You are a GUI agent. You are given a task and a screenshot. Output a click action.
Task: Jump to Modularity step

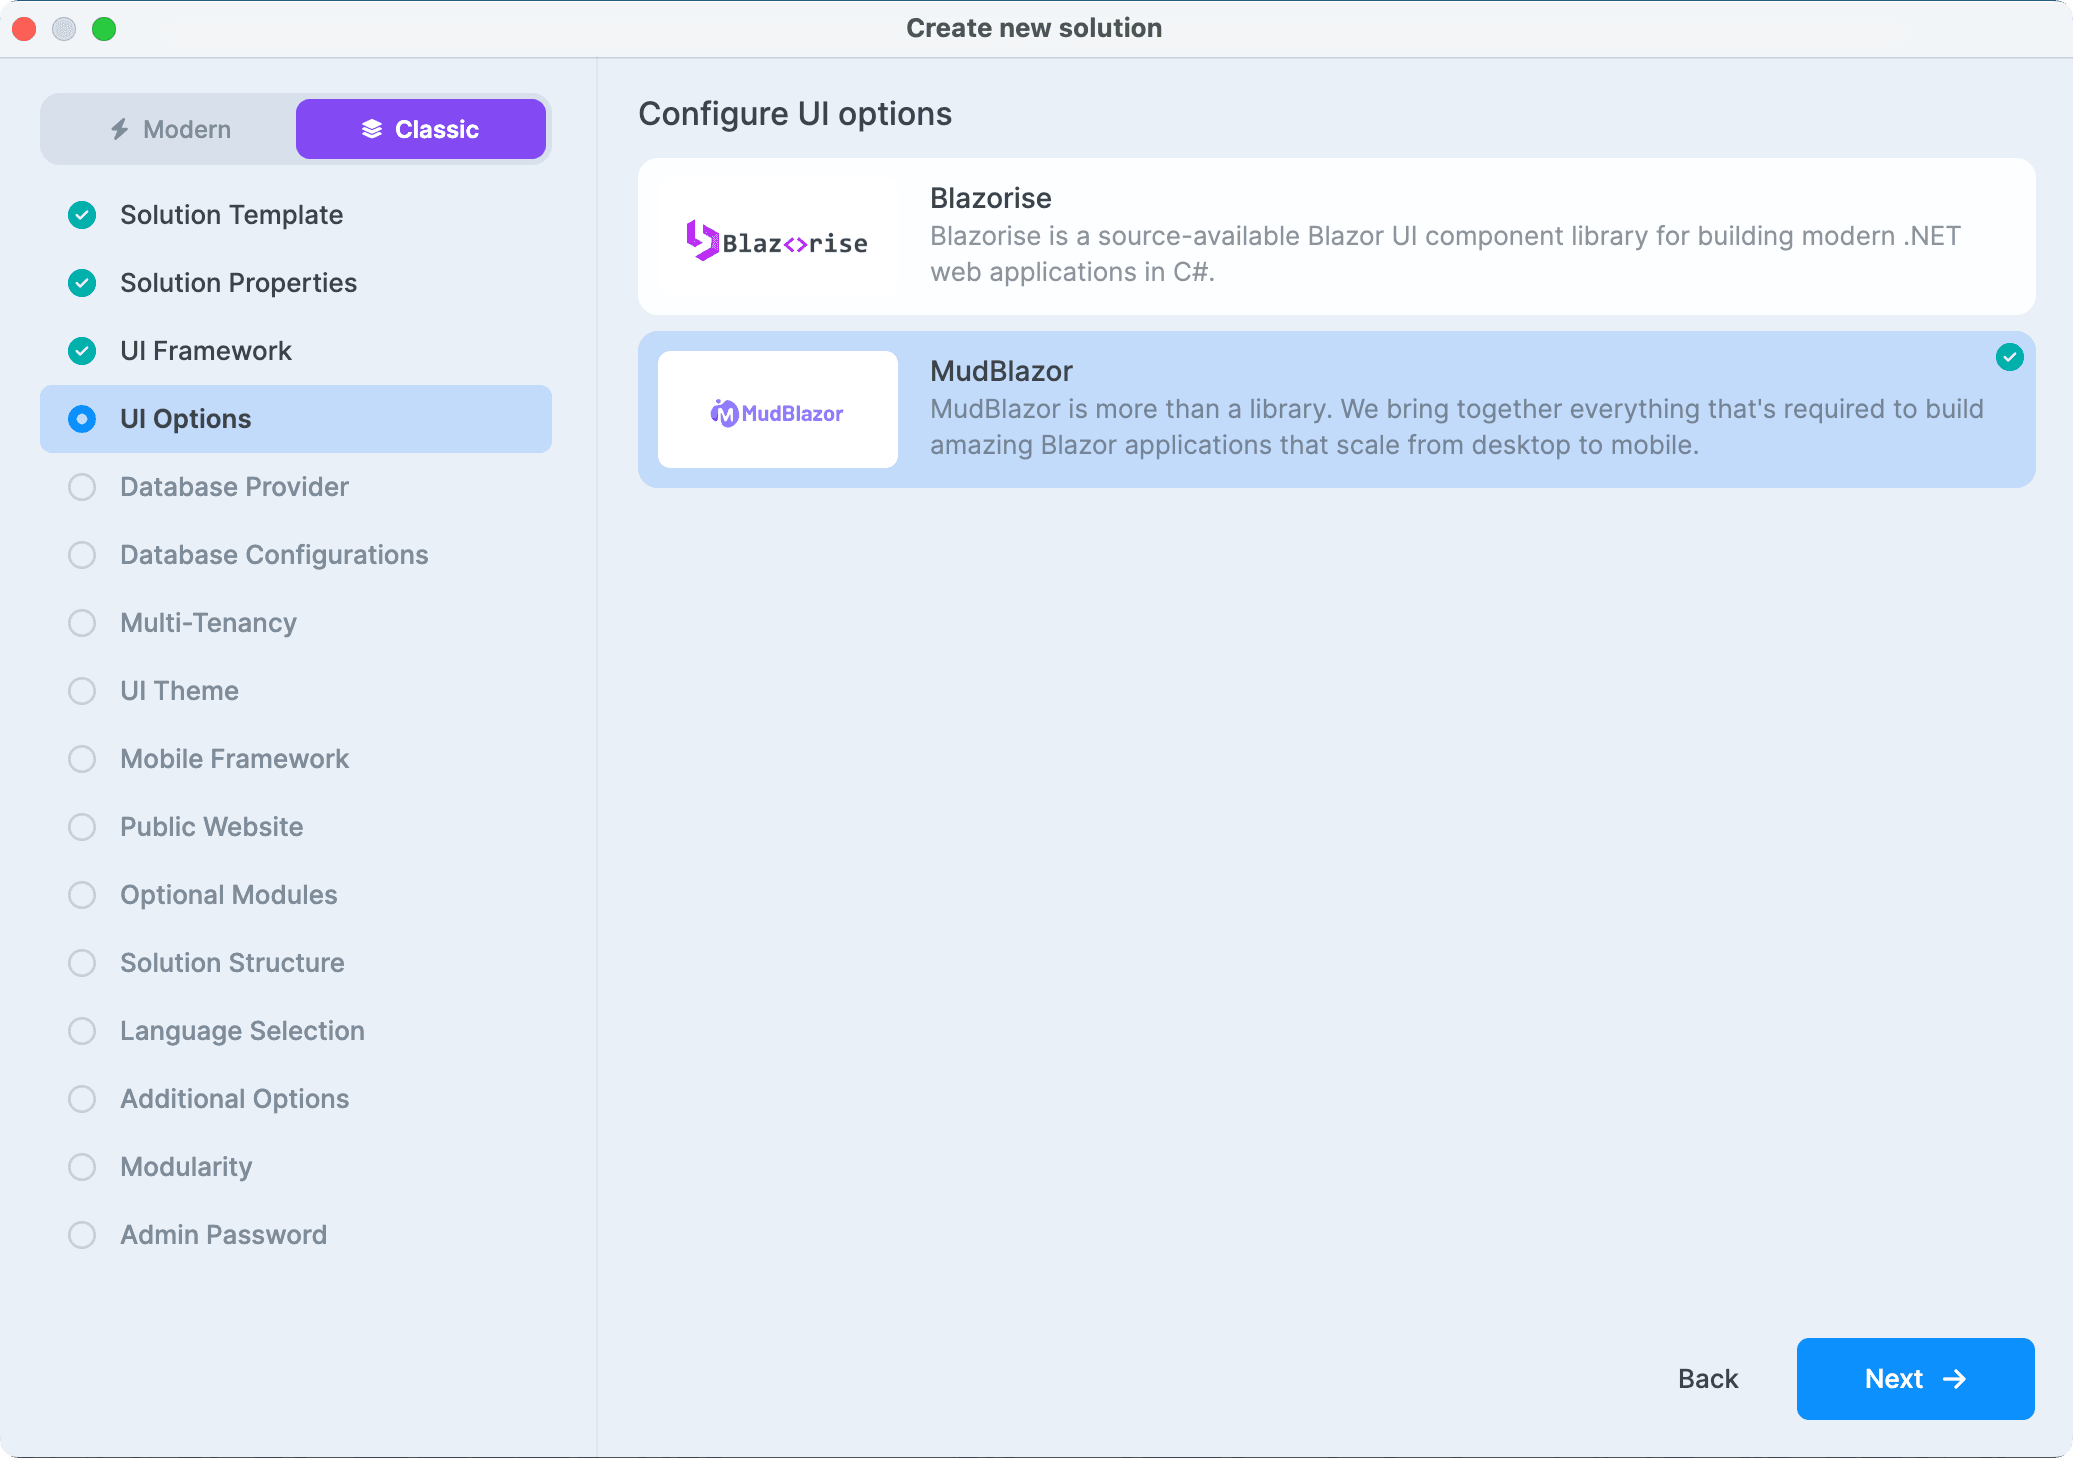(296, 1167)
